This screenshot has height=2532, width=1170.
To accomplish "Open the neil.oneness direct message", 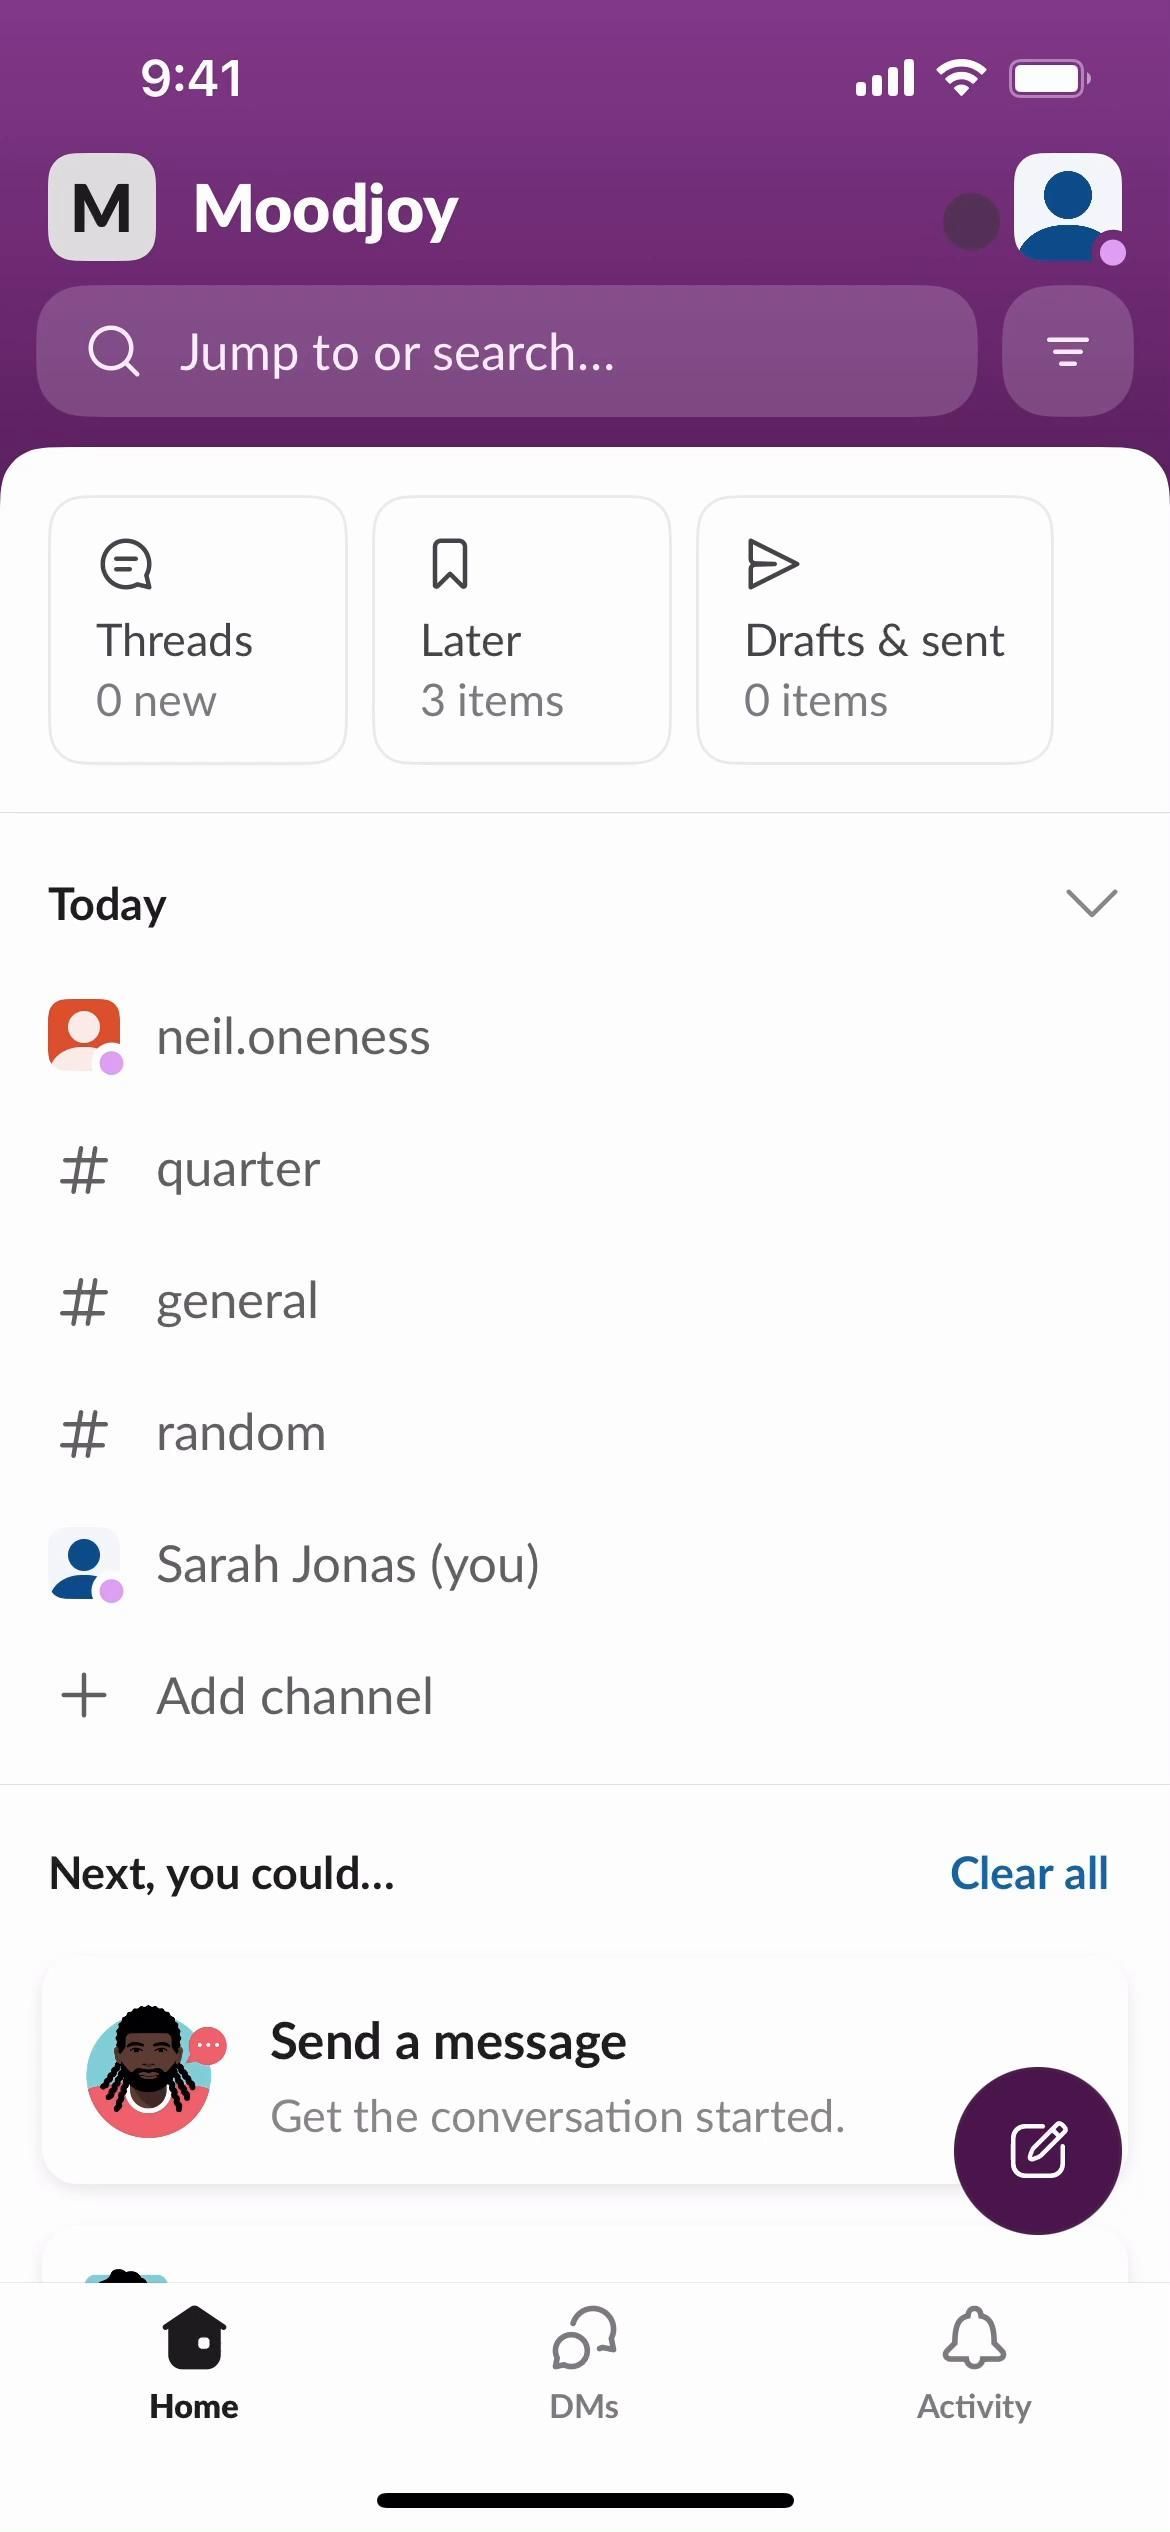I will 292,1037.
